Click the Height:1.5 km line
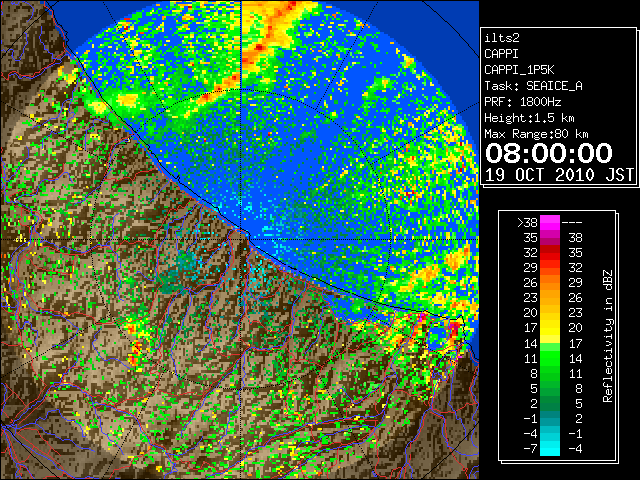The height and width of the screenshot is (480, 640). pyautogui.click(x=529, y=118)
